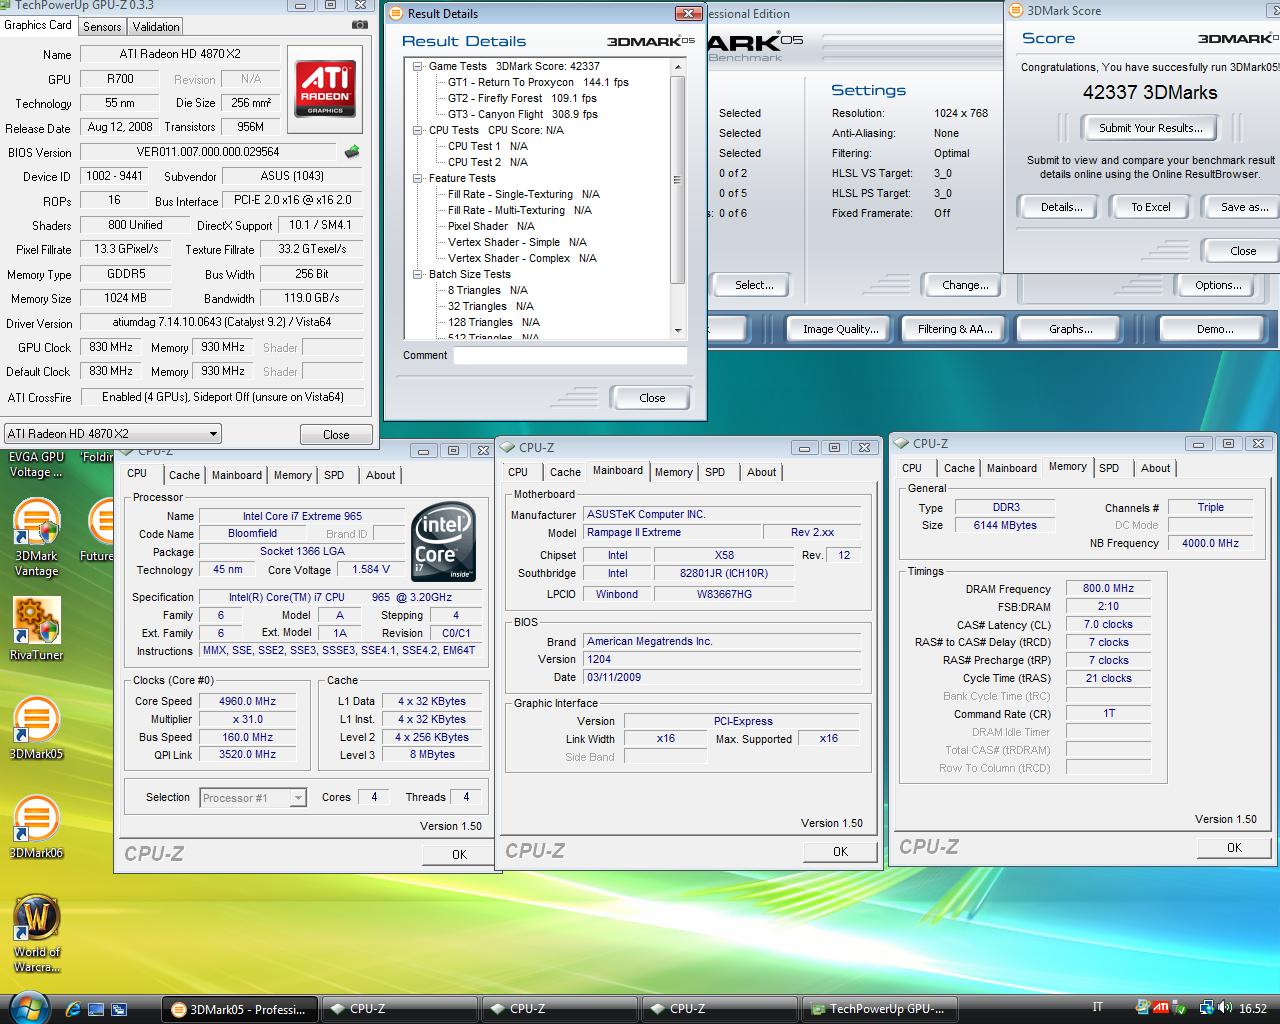
Task: Click the save BIOS chip icon in GPU-Z
Action: 352,152
